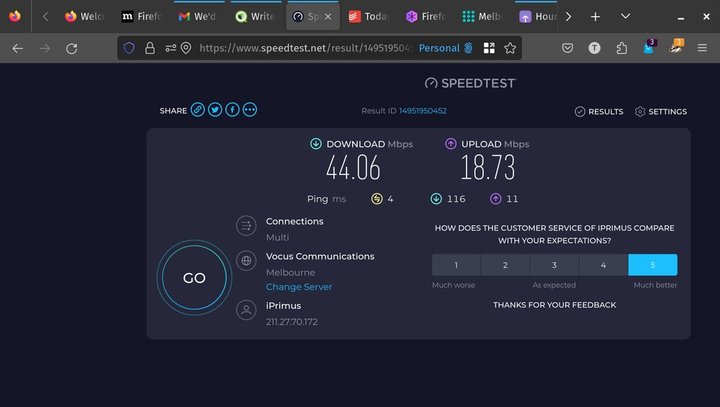Rate customer service 2
Image resolution: width=720 pixels, height=407 pixels.
(505, 265)
